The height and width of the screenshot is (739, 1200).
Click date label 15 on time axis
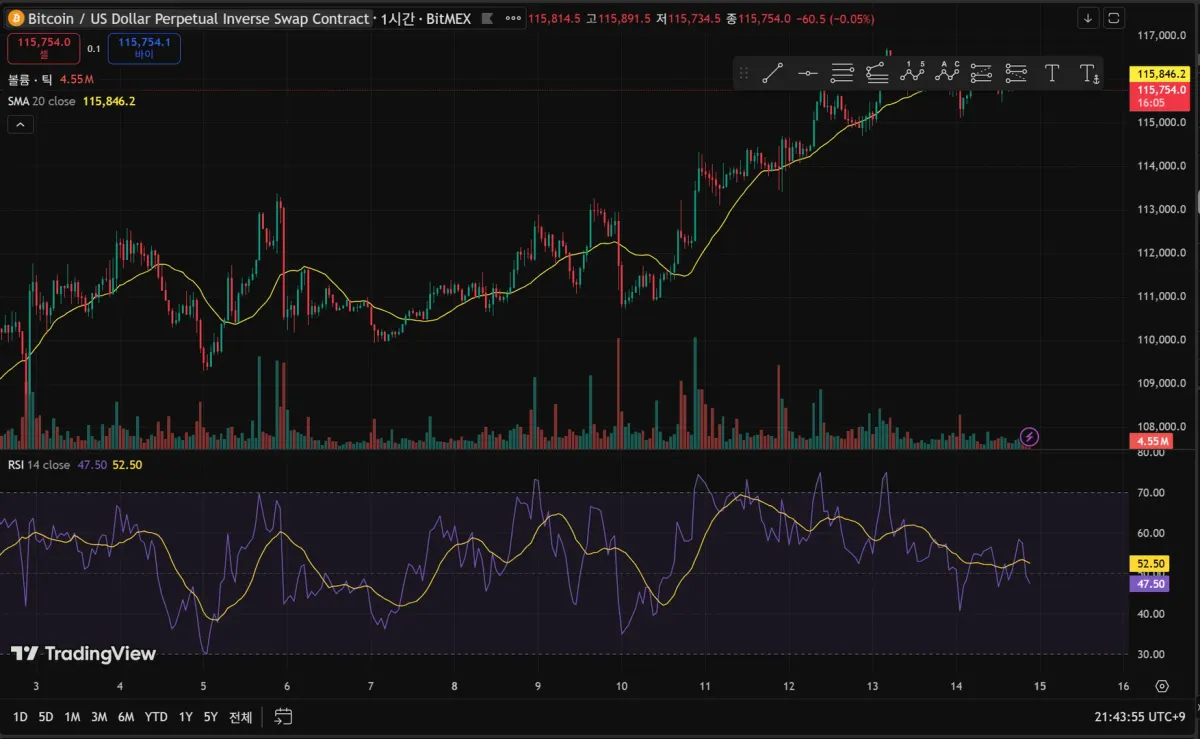[1040, 686]
